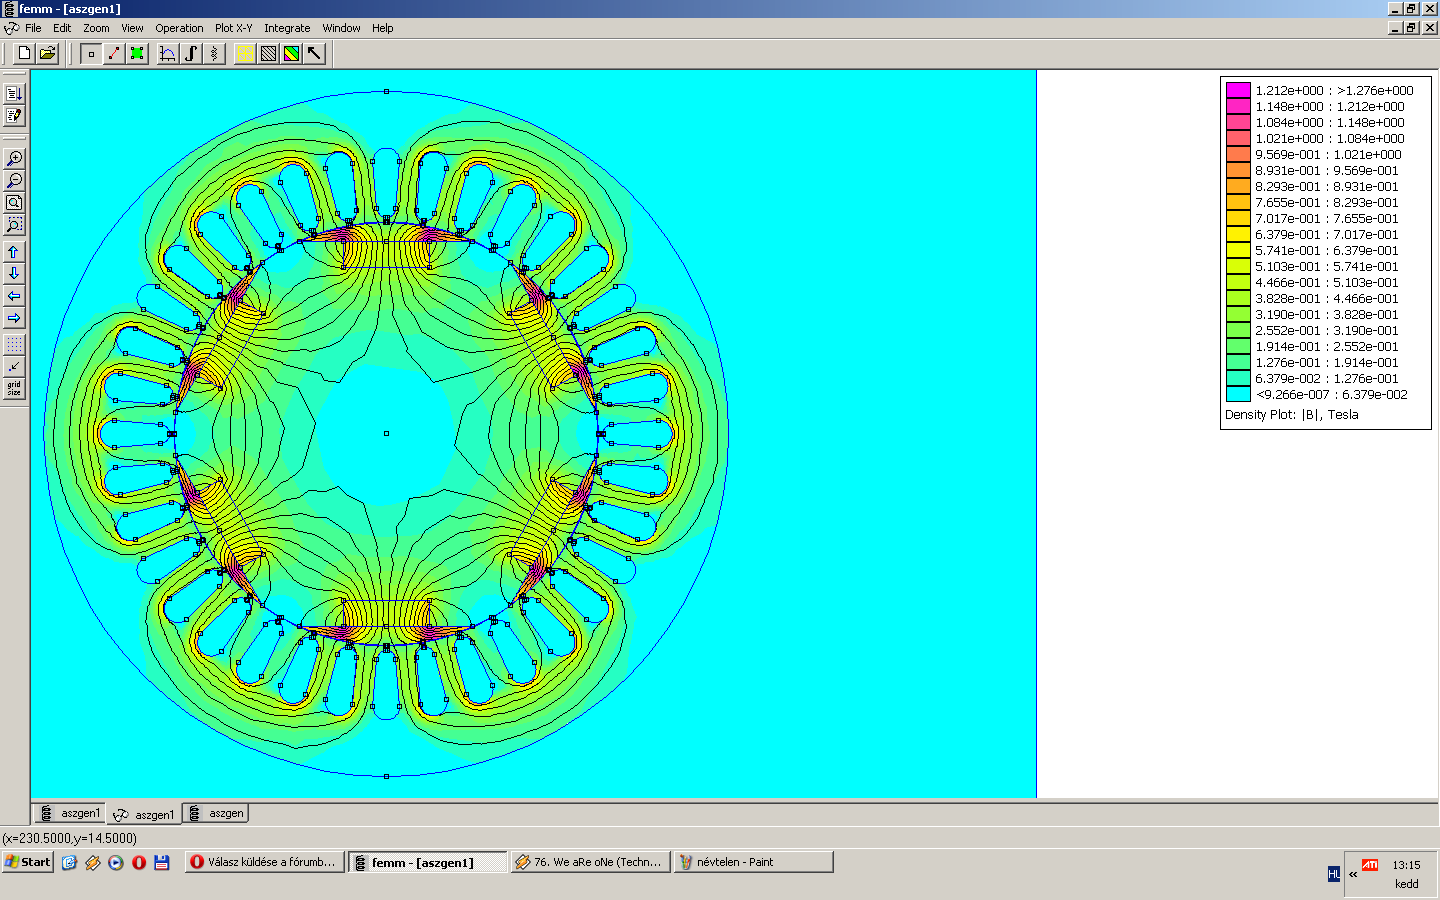
Task: Click the Windows Media Player quick launch icon
Action: [x=116, y=862]
